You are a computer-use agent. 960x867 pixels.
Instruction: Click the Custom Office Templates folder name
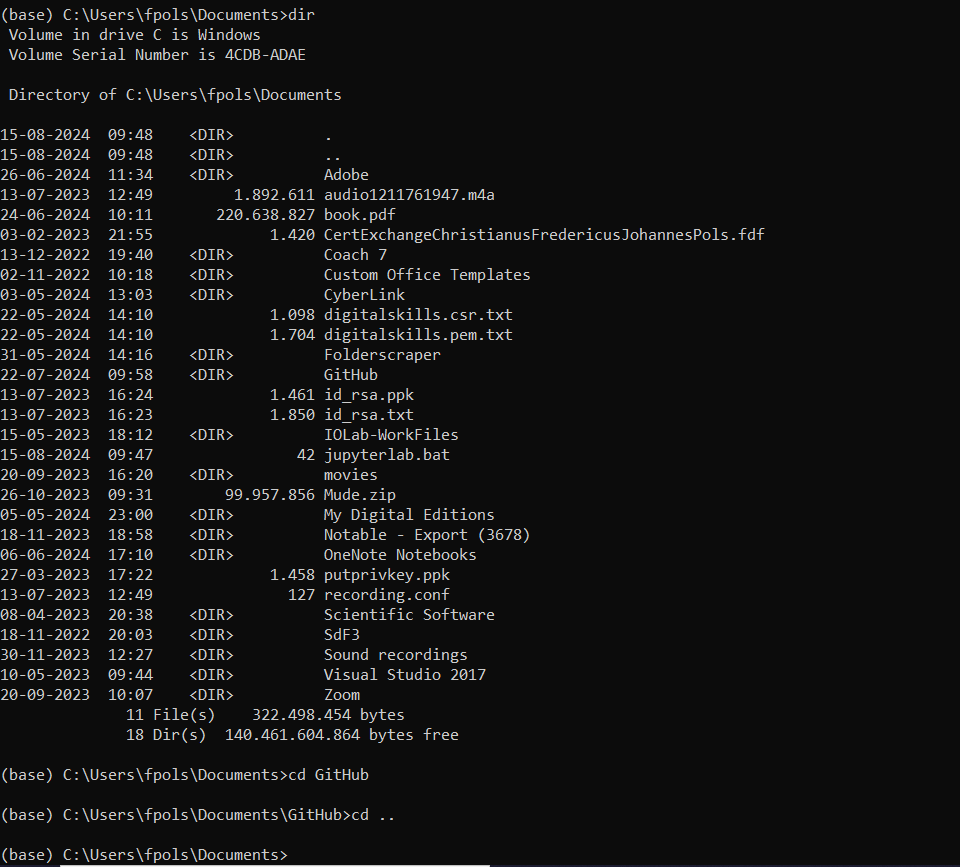point(427,275)
